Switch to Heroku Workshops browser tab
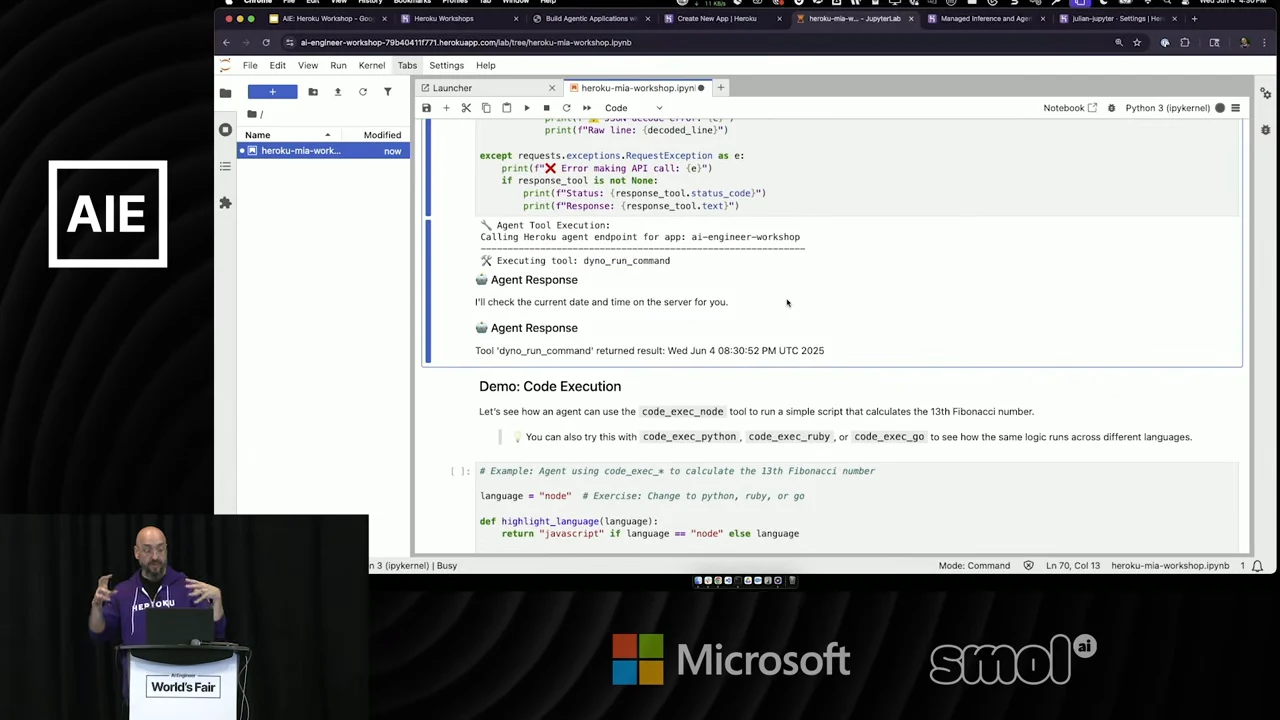This screenshot has width=1280, height=720. (458, 18)
